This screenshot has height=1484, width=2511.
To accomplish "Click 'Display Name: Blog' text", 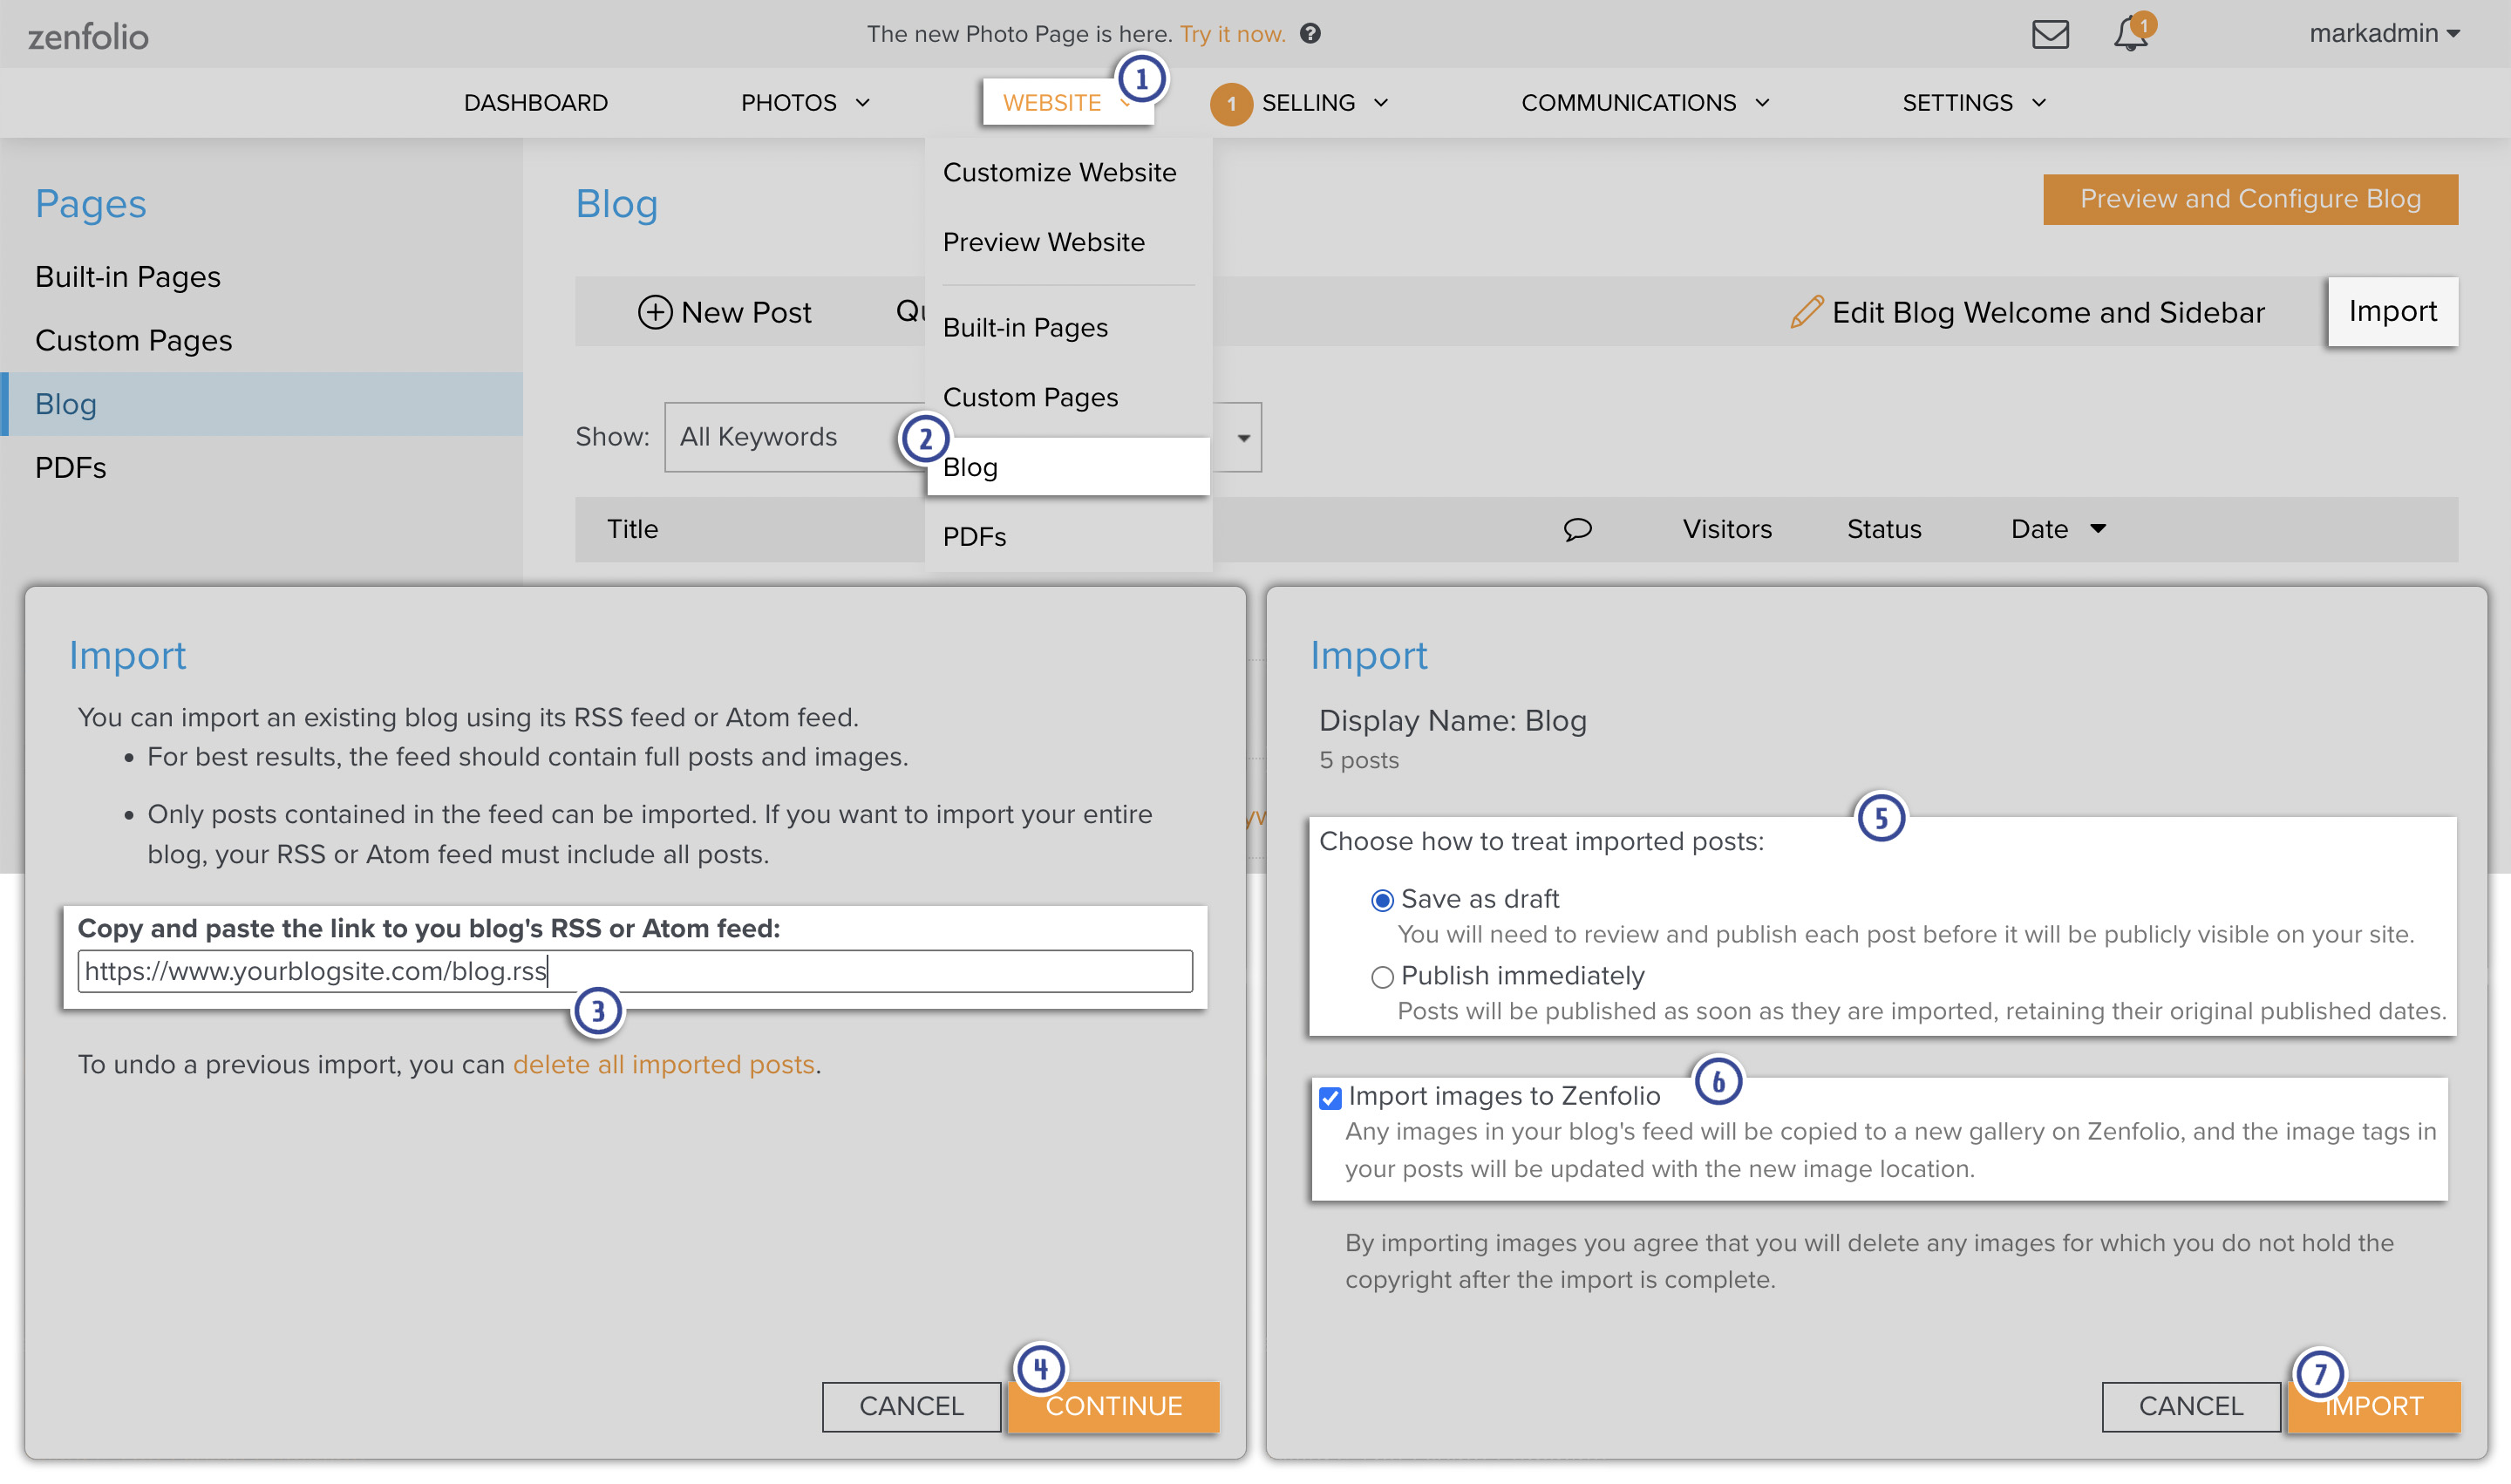I will (x=1452, y=721).
